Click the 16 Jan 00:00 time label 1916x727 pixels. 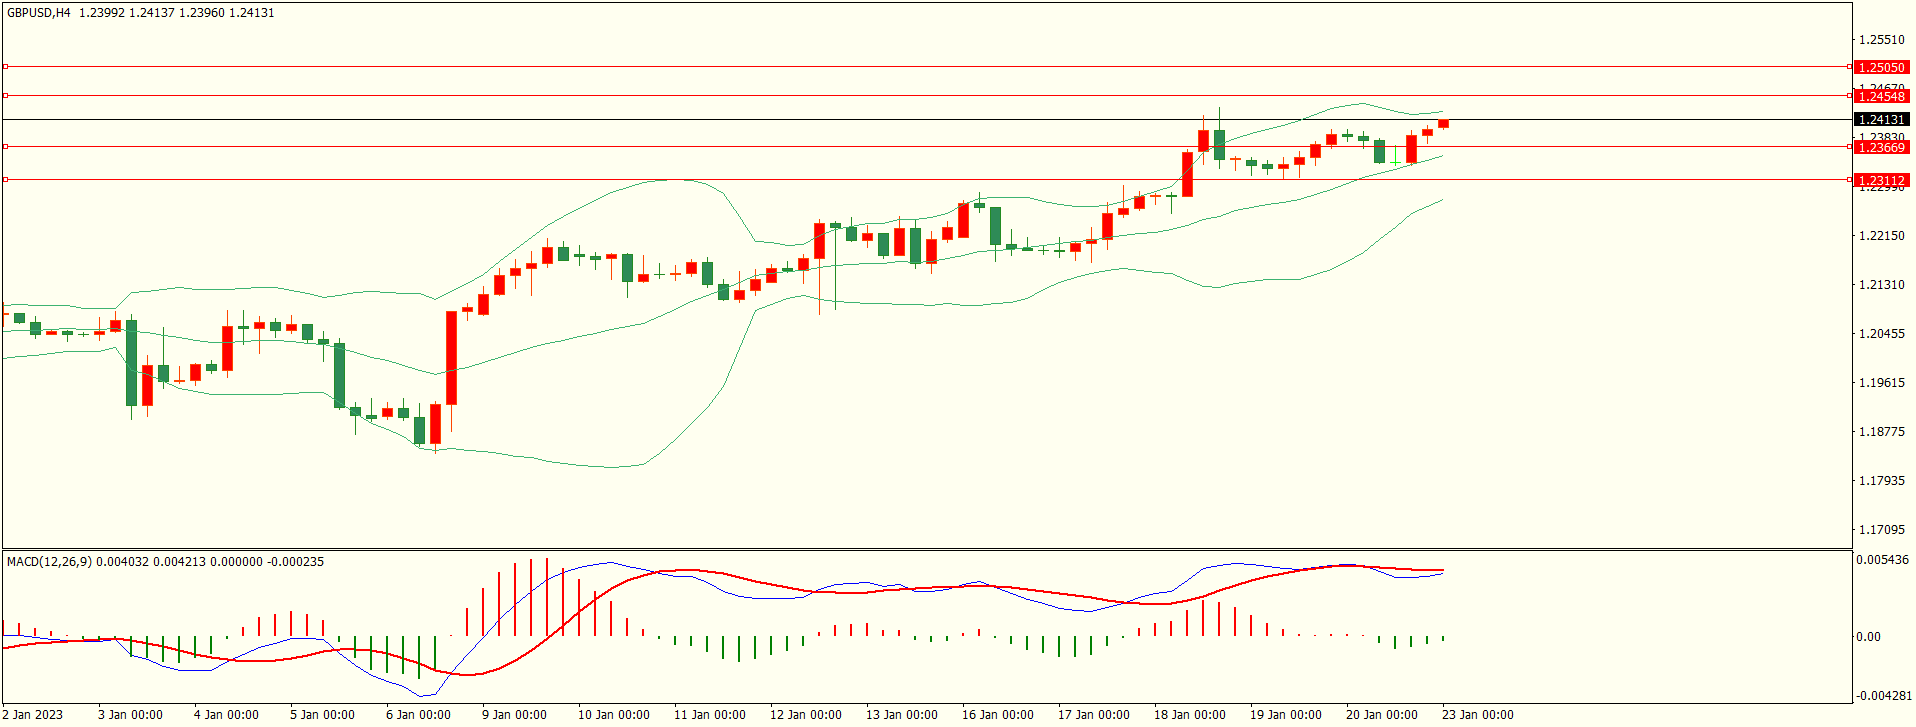(x=998, y=714)
